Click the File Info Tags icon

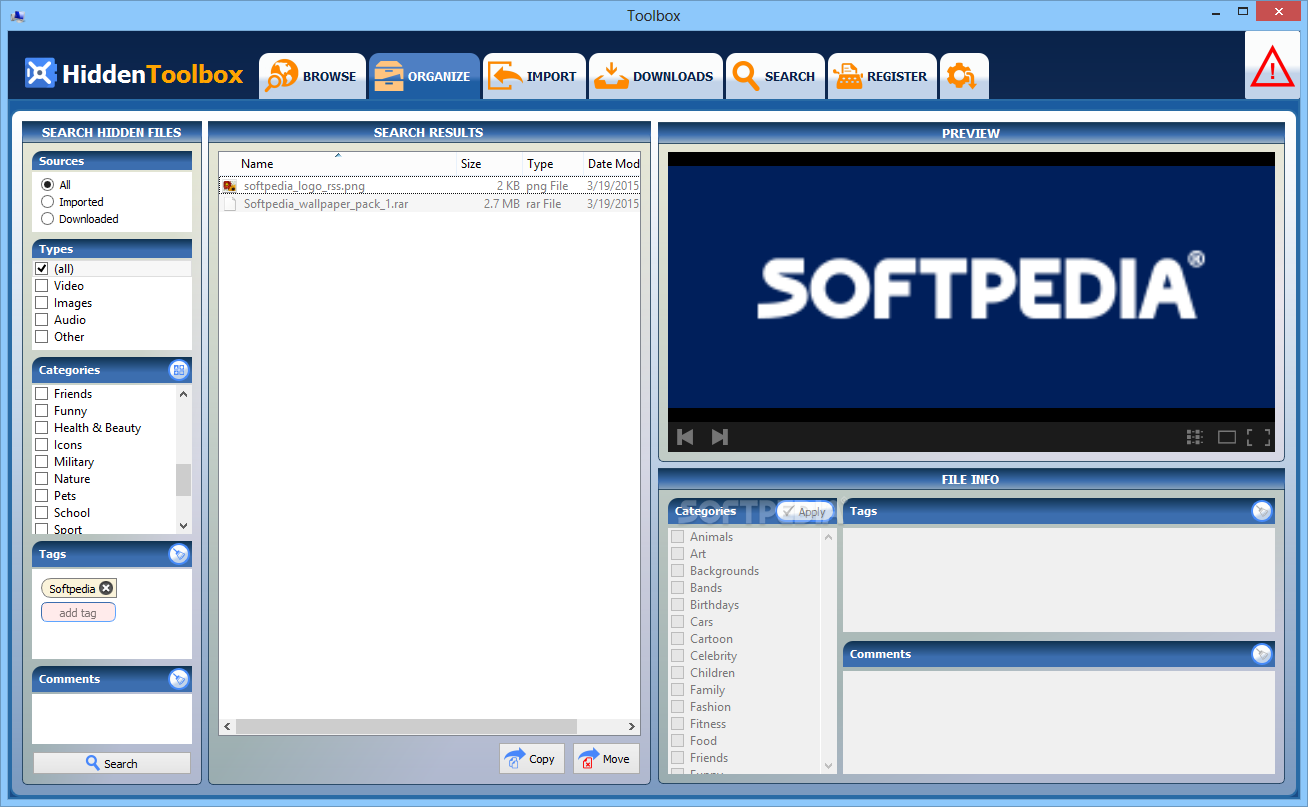point(1262,511)
